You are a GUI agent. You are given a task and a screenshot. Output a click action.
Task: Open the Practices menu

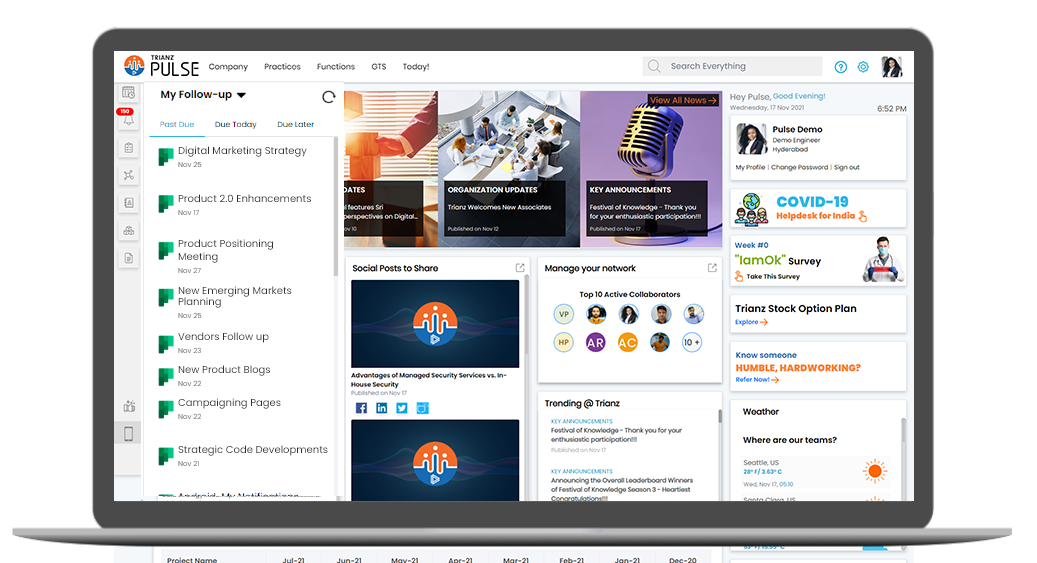click(282, 67)
